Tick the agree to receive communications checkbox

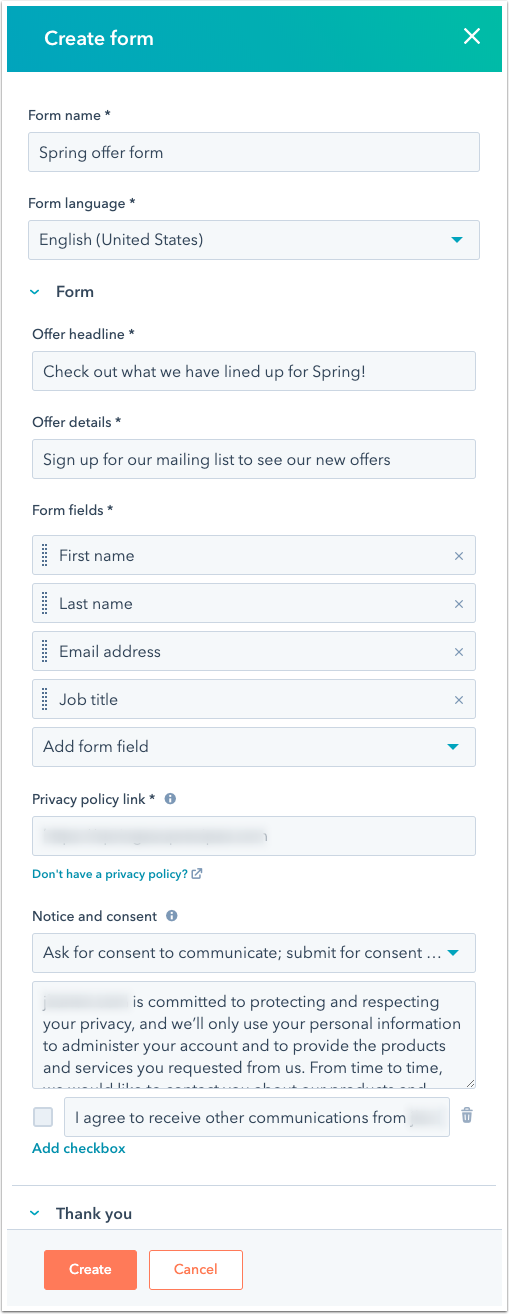43,1117
